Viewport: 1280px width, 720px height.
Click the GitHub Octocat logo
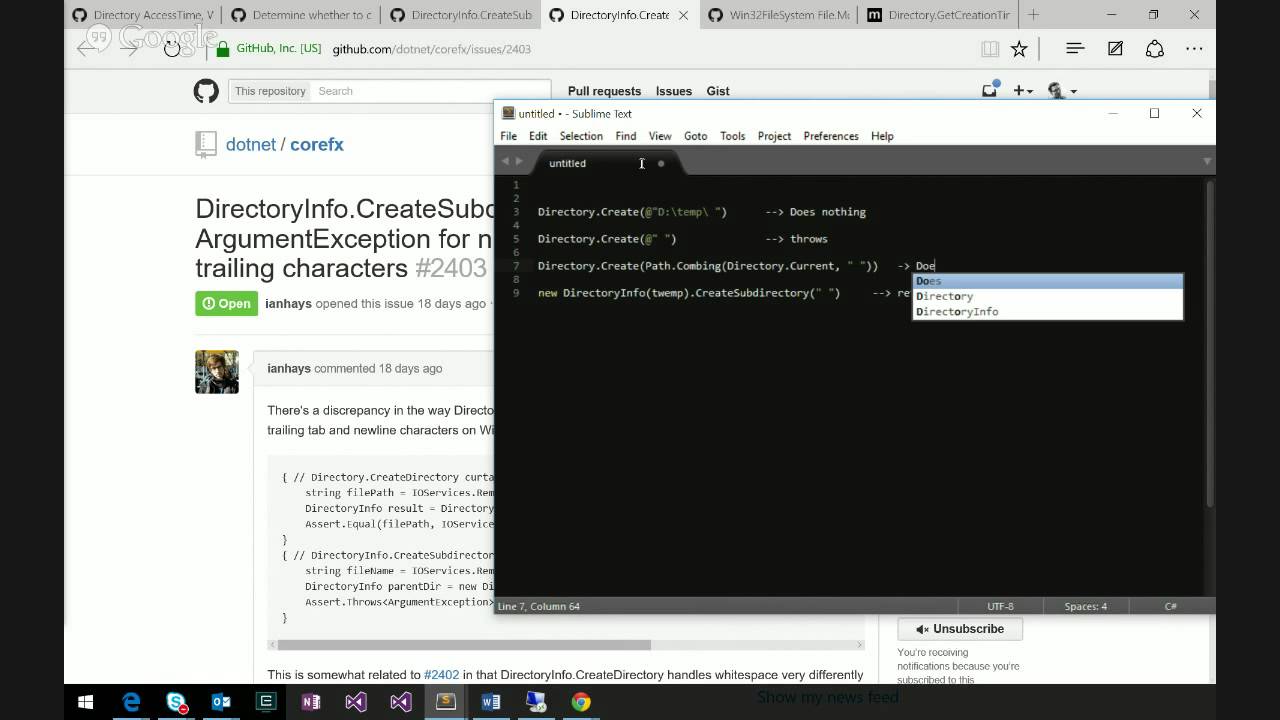coord(206,91)
